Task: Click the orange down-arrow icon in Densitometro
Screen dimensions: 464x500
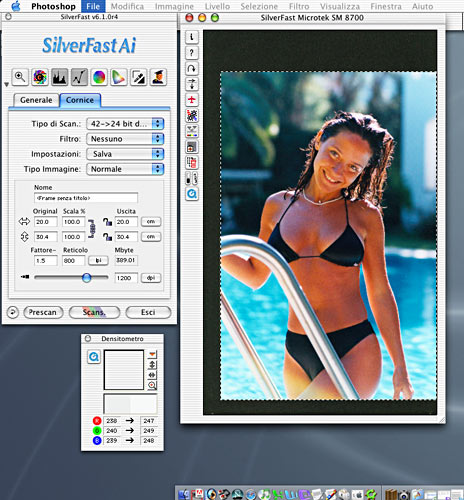Action: [152, 354]
